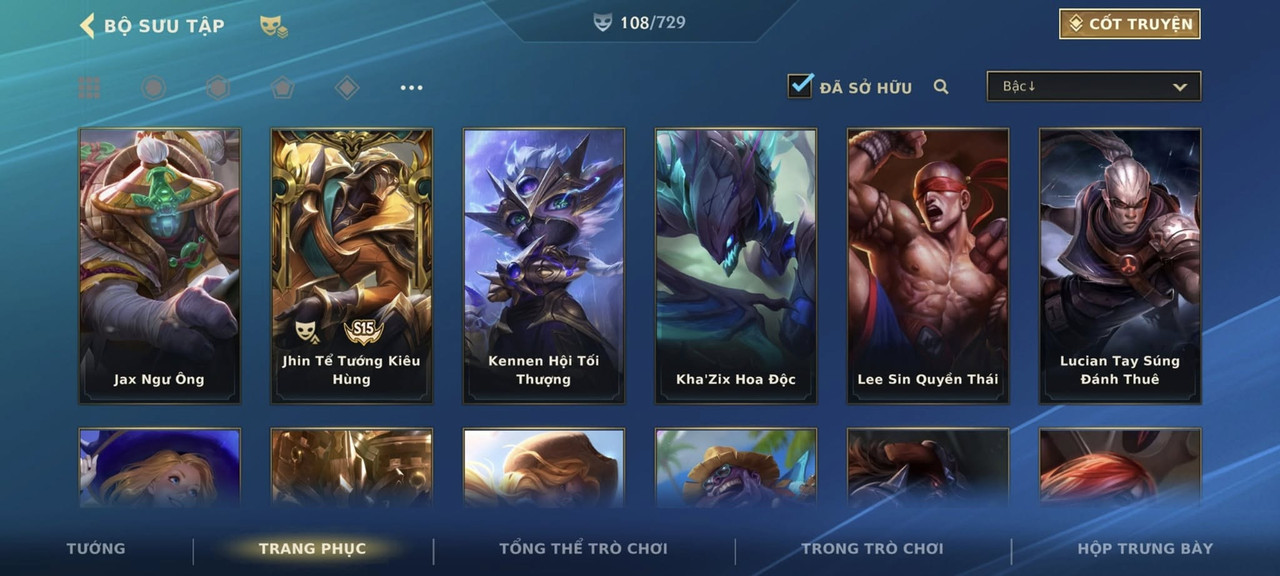Open the Jax Ngư Ông skin card
1280x576 pixels.
(160, 266)
